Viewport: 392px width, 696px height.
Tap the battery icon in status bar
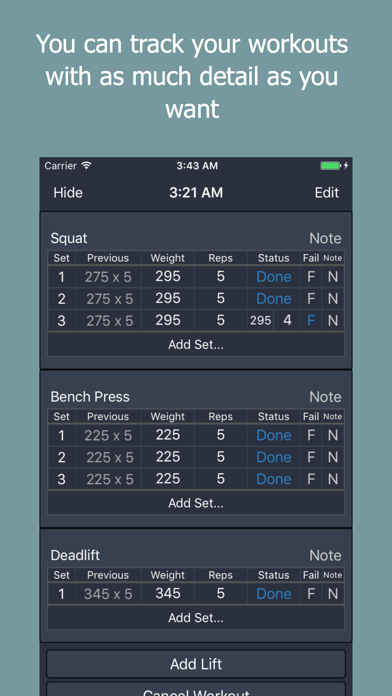pos(331,166)
